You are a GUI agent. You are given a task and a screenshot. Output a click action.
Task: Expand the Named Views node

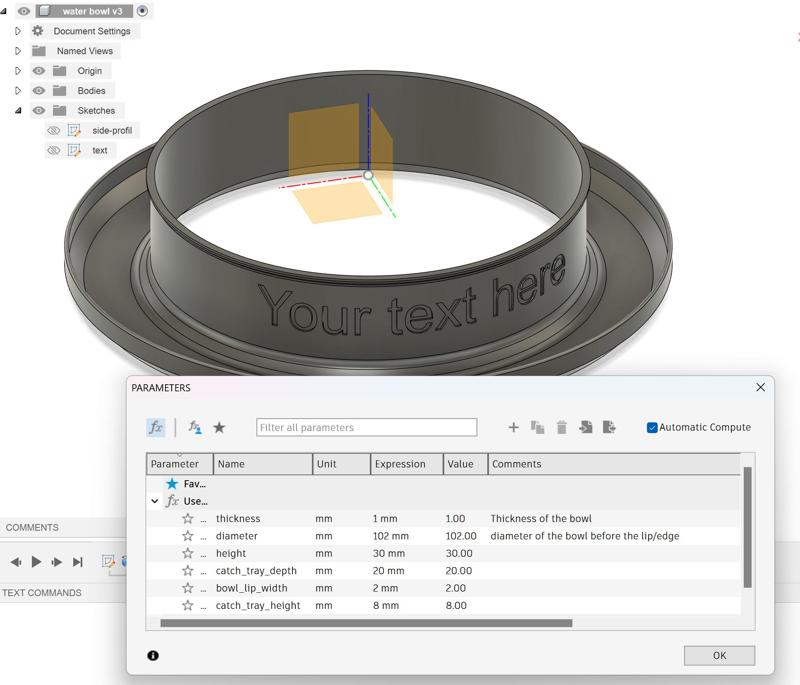18,51
